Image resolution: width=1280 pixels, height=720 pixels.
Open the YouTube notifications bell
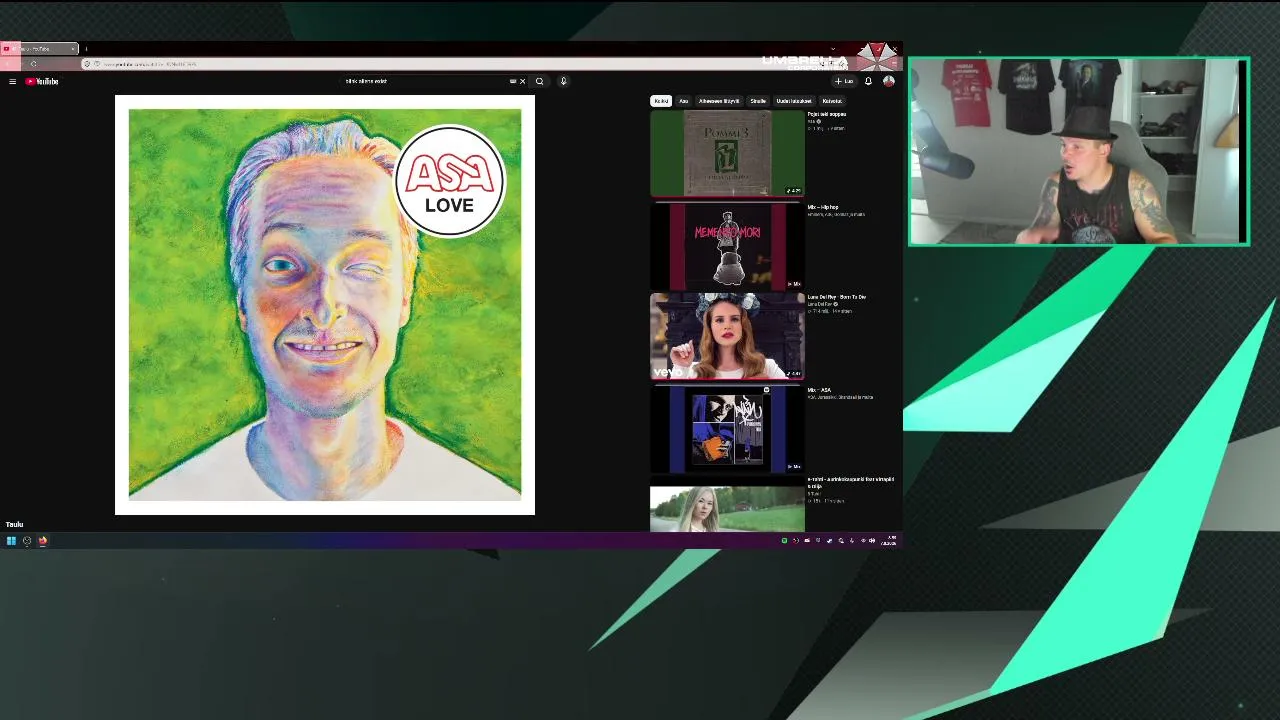(x=868, y=81)
